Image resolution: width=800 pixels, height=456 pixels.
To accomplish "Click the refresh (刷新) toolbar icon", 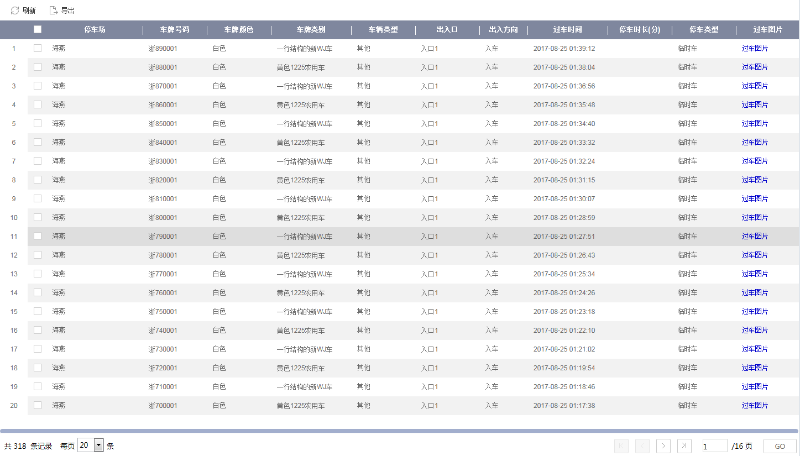I will tap(13, 9).
